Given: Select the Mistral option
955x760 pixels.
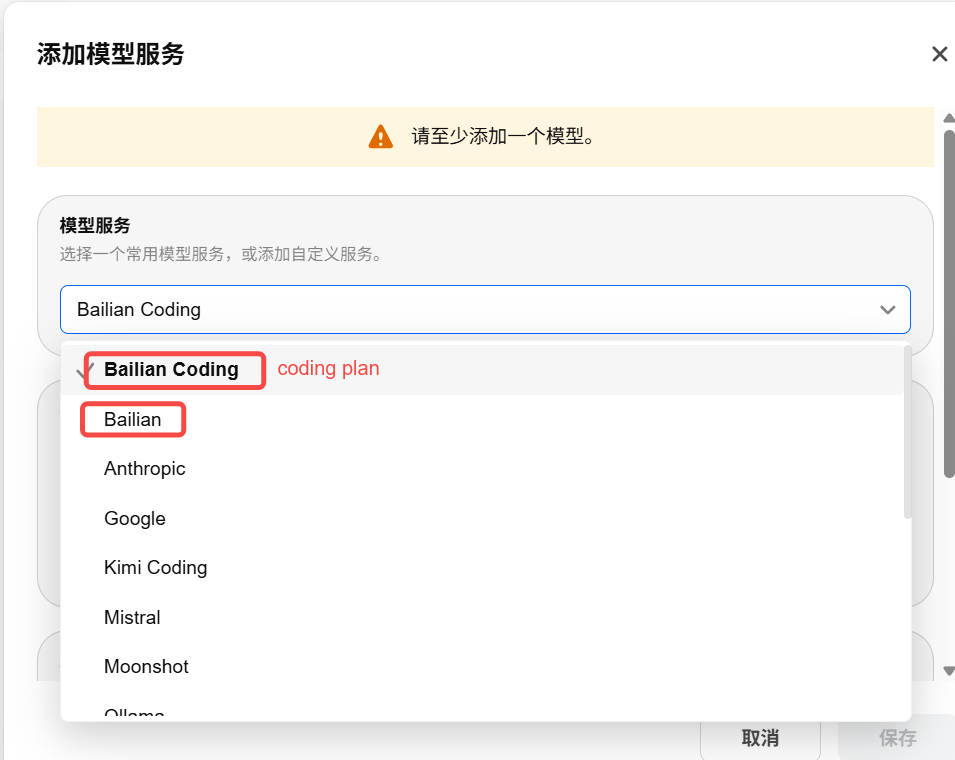Looking at the screenshot, I should click(x=132, y=617).
